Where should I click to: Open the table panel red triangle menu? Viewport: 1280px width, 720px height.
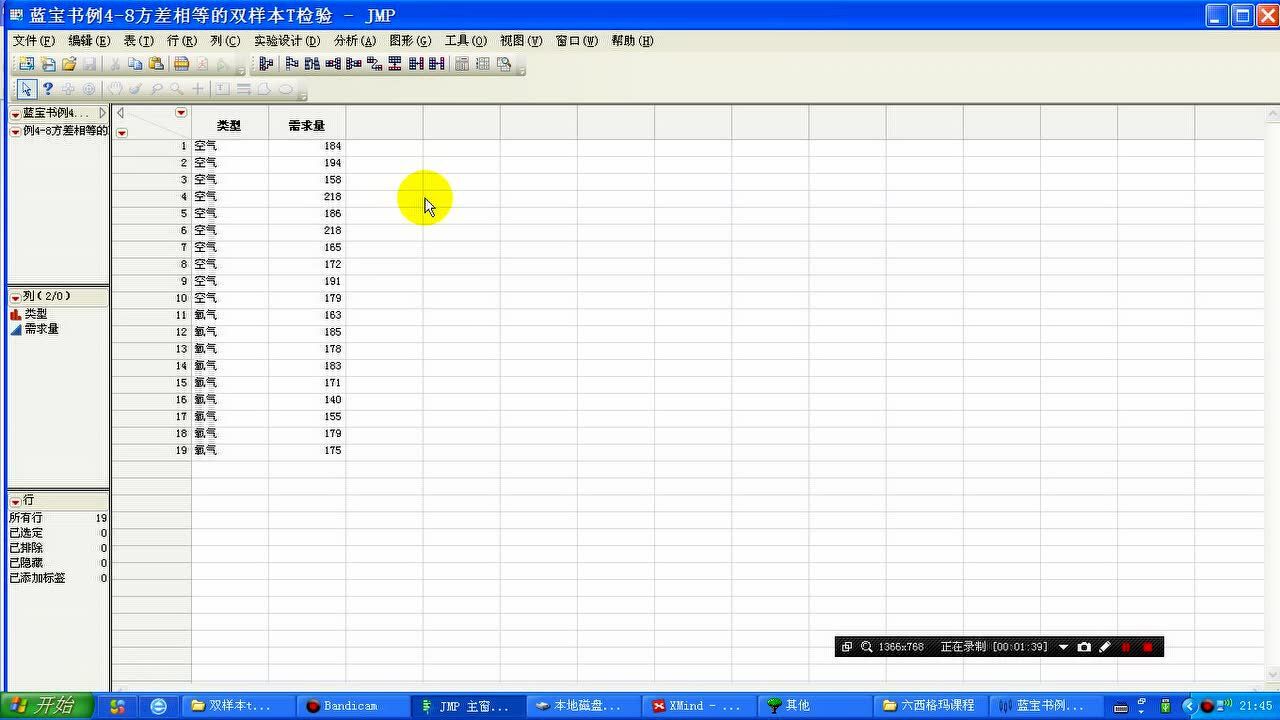(14, 113)
